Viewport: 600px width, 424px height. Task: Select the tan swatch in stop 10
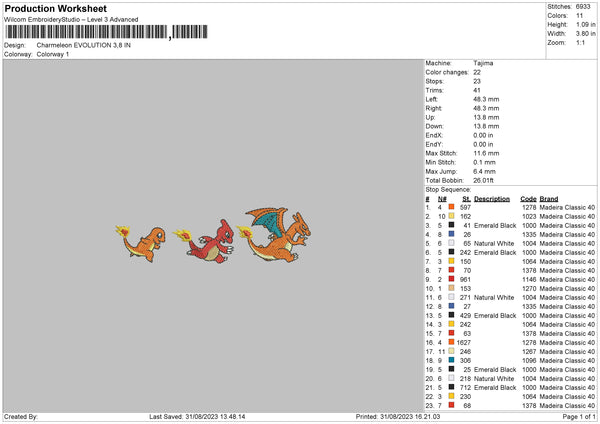[452, 288]
